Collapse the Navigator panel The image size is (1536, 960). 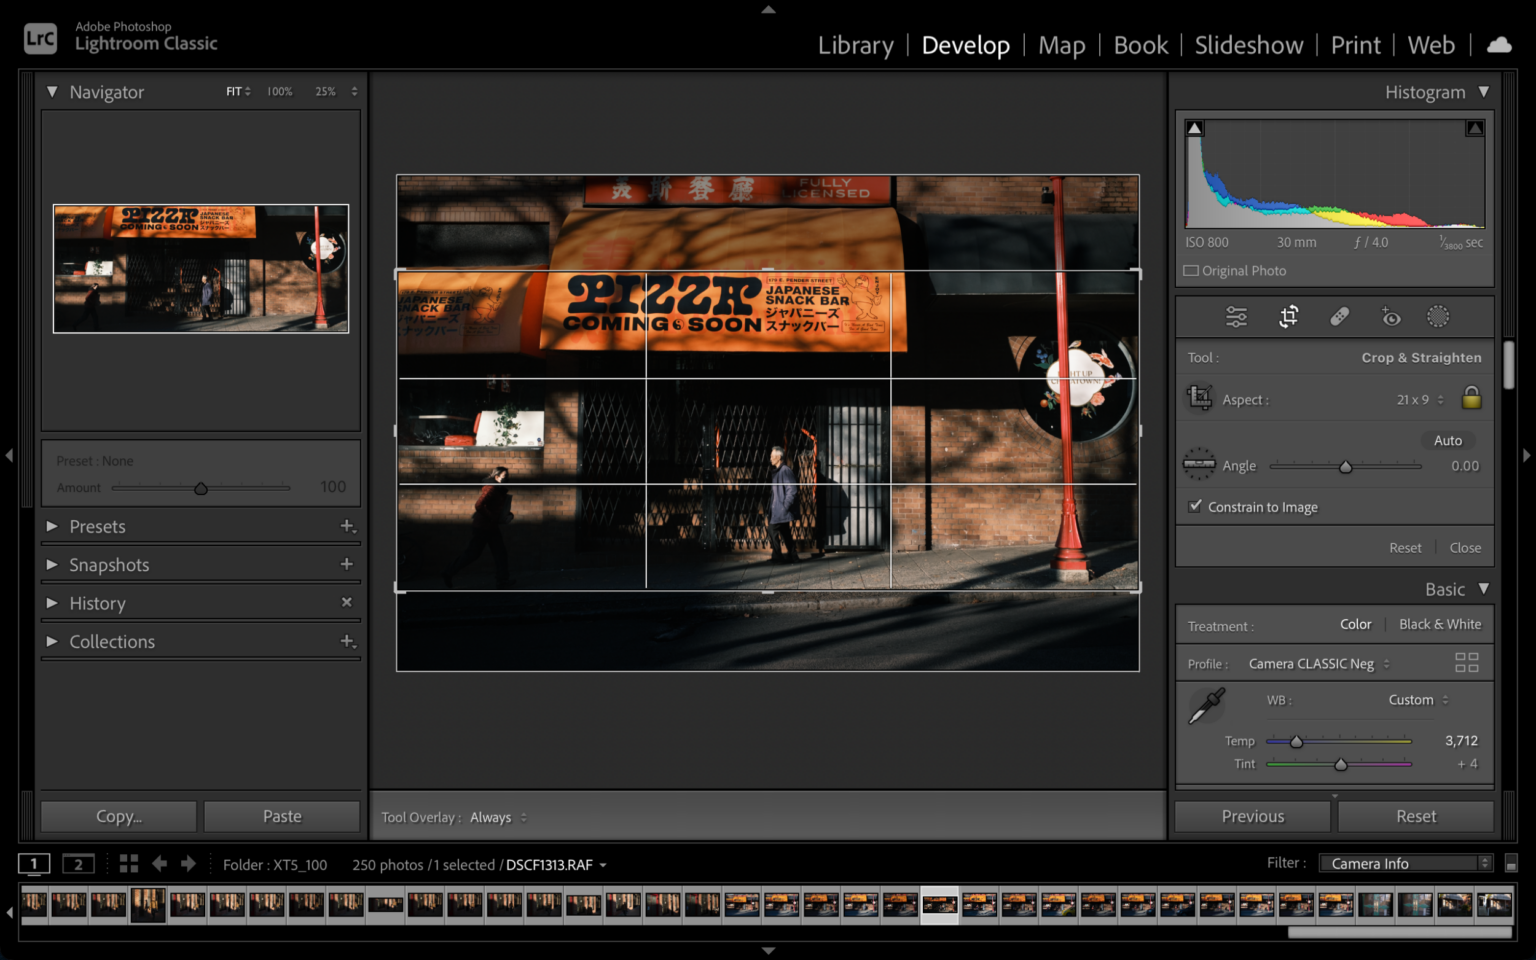[53, 91]
